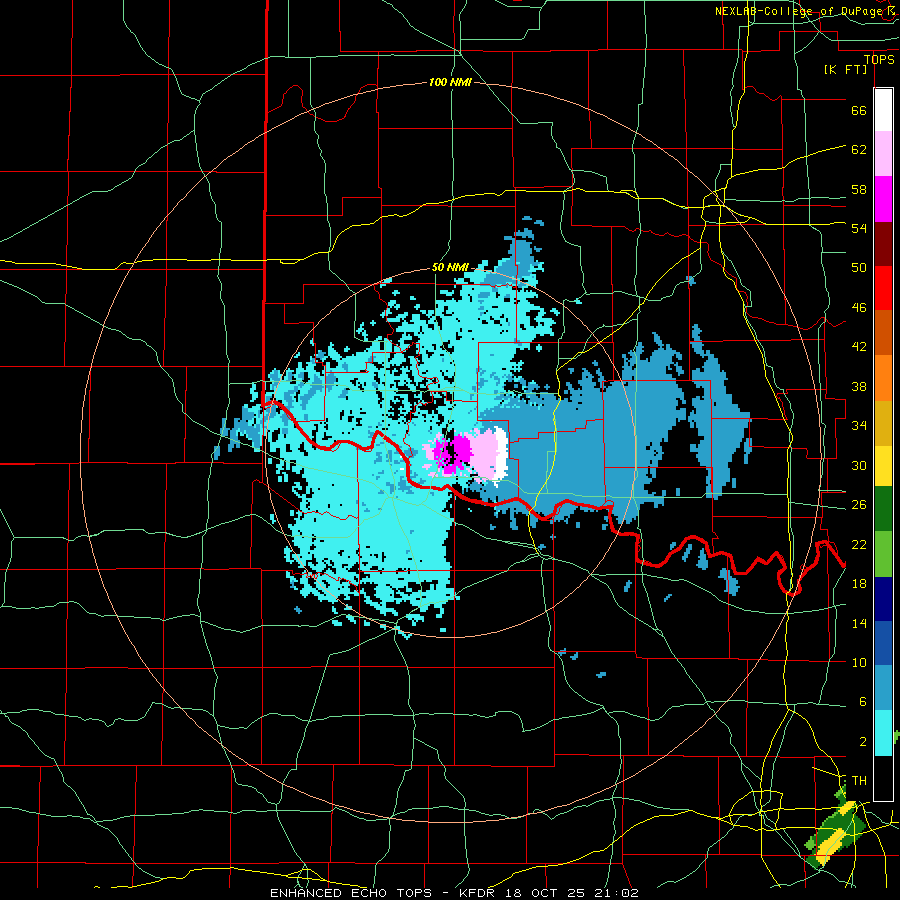Select the legend value "58"

(x=859, y=189)
